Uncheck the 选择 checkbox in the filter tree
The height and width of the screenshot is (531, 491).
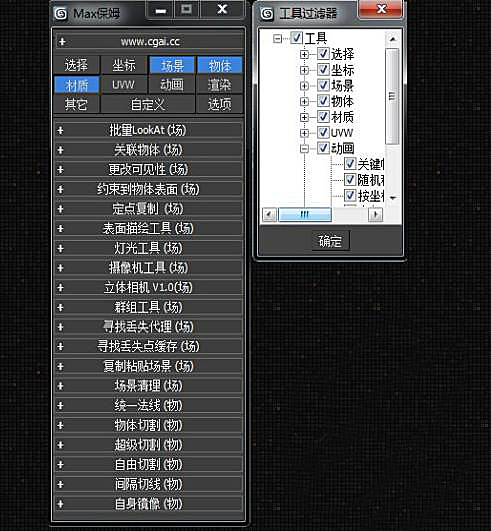click(323, 54)
